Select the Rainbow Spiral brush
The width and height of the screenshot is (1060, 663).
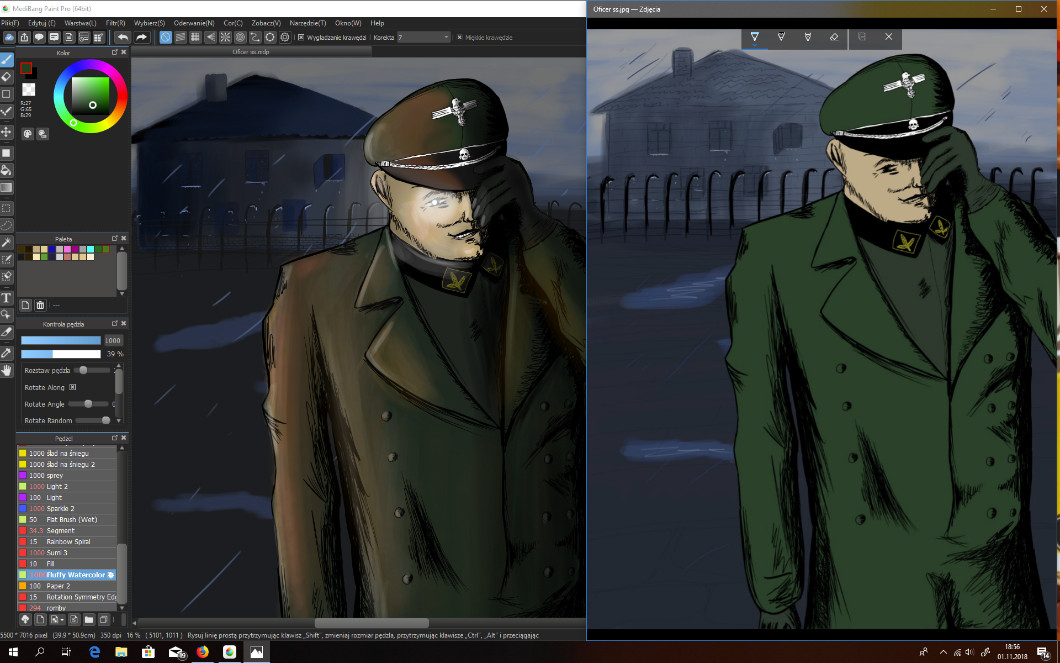click(71, 541)
